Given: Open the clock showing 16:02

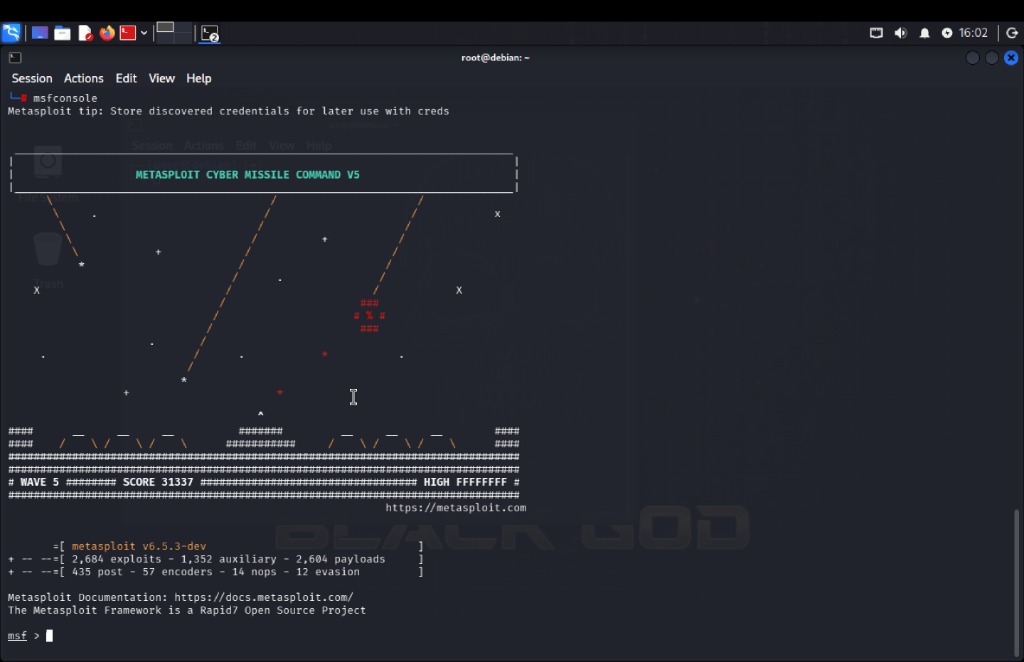Looking at the screenshot, I should point(973,33).
